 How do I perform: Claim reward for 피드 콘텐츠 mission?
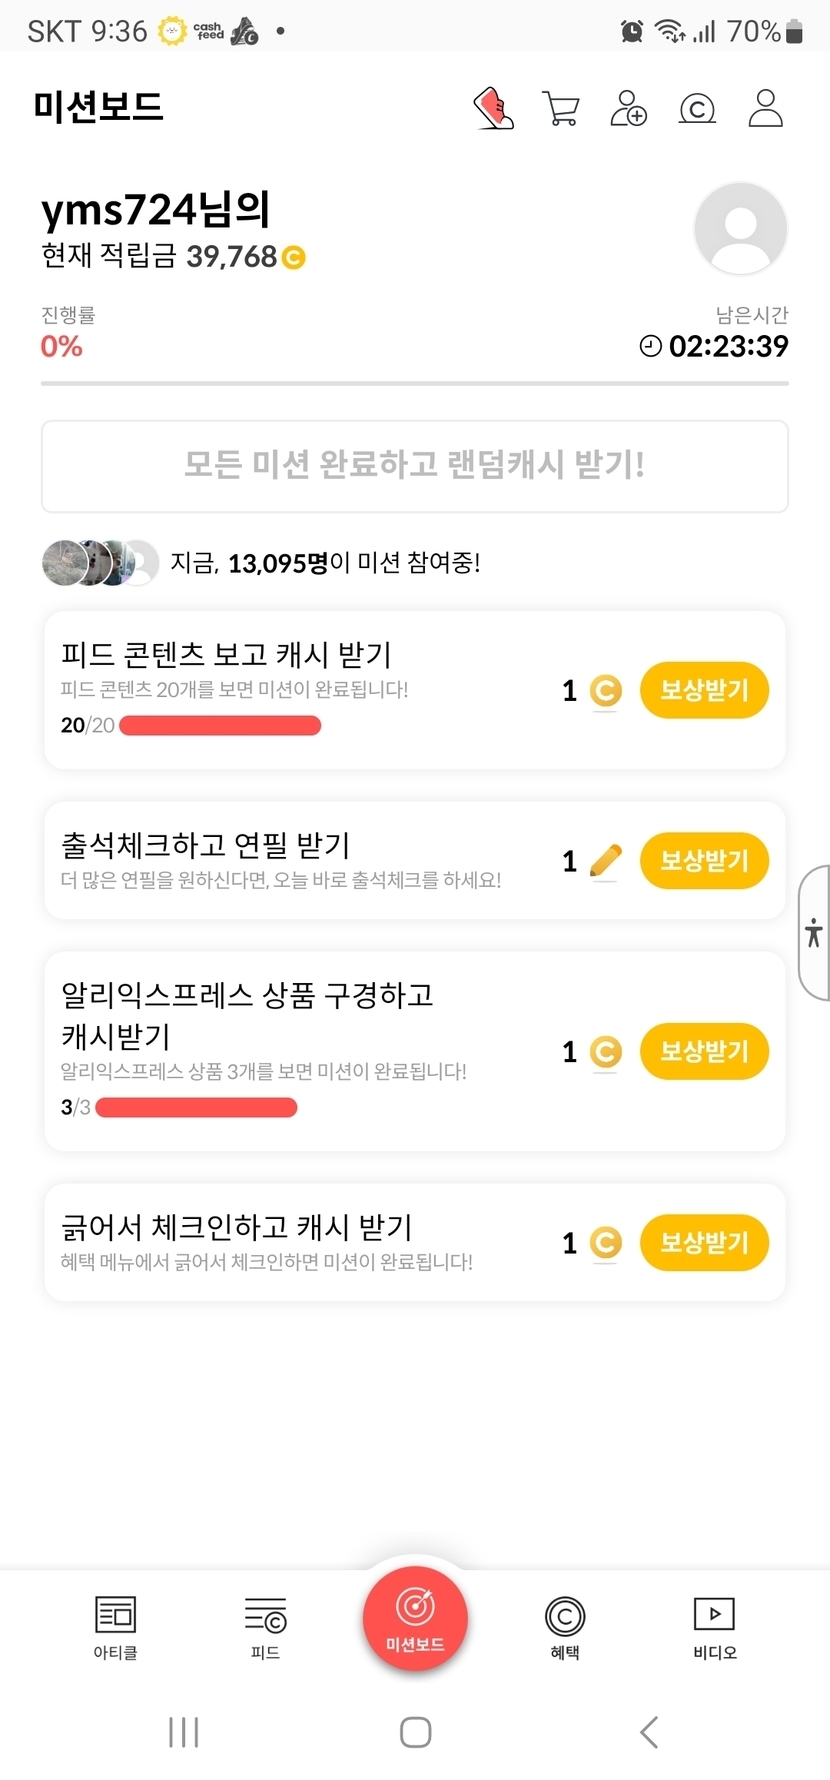(x=704, y=690)
